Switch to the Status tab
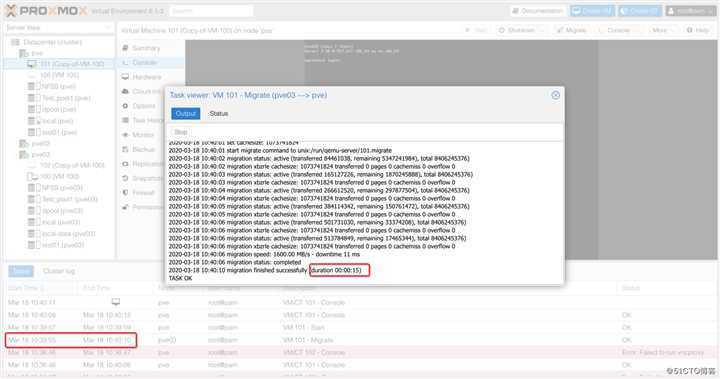720x379 pixels. click(x=219, y=113)
